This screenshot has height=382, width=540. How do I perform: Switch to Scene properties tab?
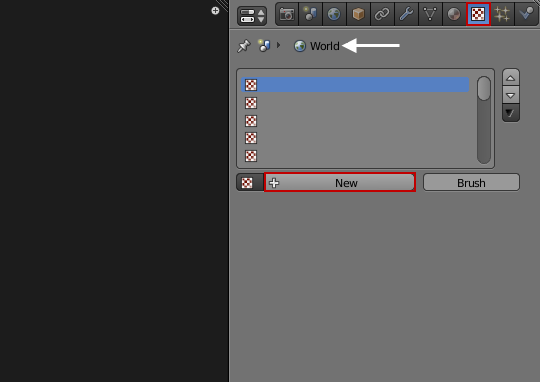click(311, 14)
